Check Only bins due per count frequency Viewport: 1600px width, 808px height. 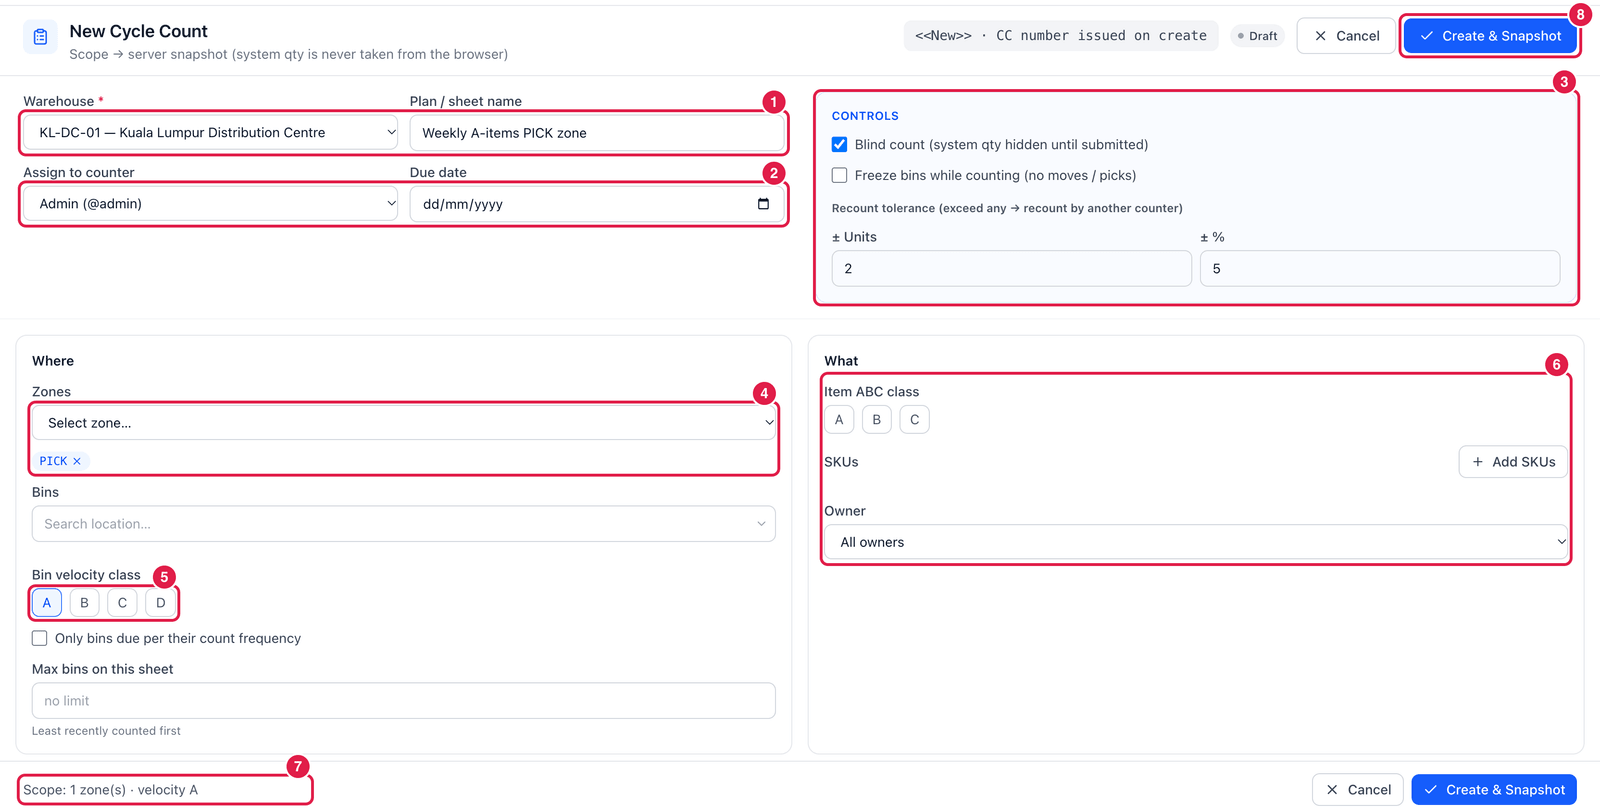40,638
